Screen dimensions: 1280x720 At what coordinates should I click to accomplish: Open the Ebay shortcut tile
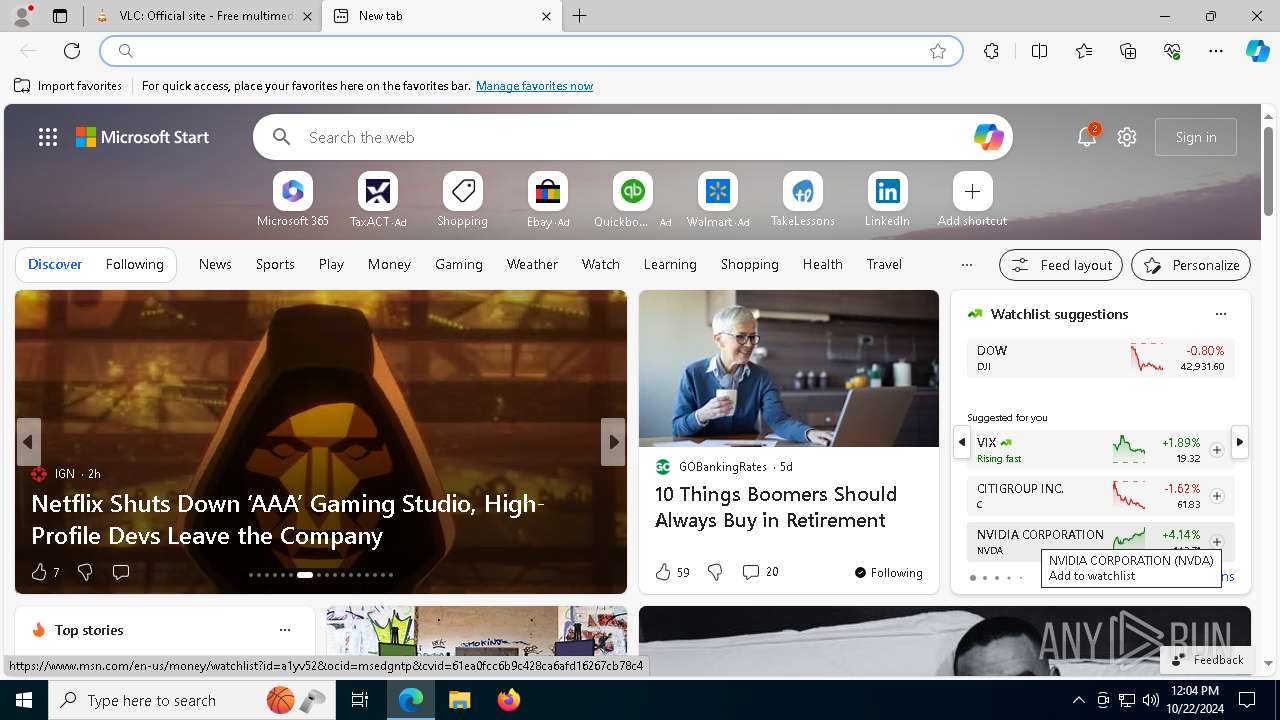[x=547, y=199]
